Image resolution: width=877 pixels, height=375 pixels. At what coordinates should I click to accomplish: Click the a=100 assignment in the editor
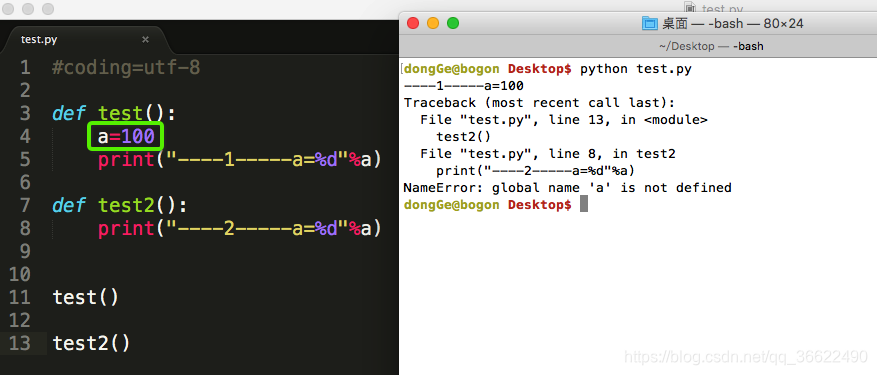click(126, 137)
